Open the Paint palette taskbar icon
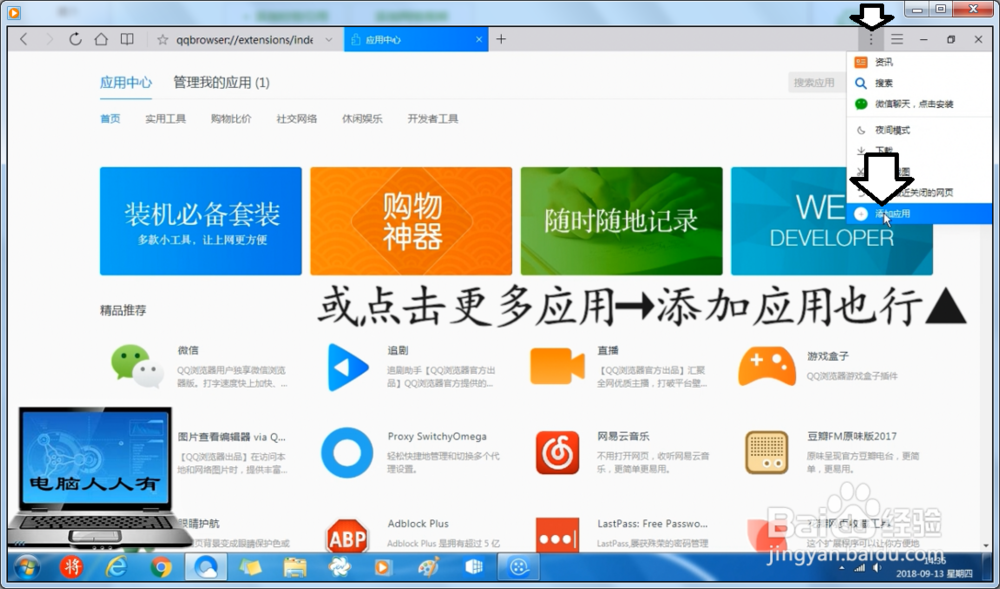This screenshot has height=589, width=1000. tap(429, 567)
